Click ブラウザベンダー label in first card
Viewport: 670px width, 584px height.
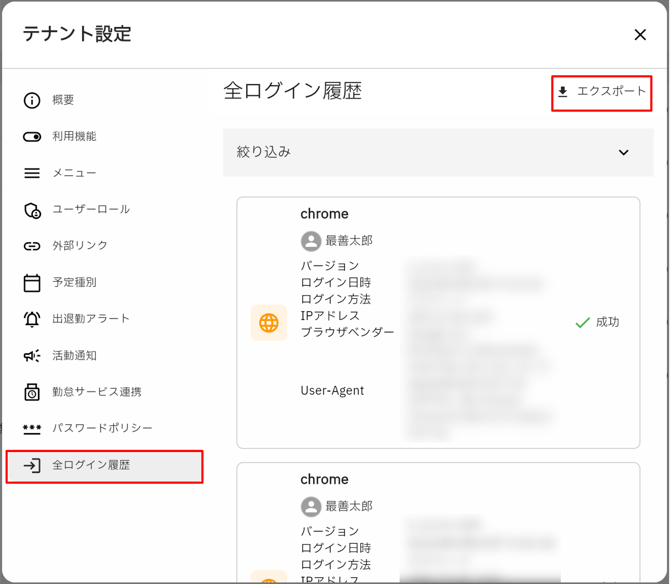[x=347, y=332]
